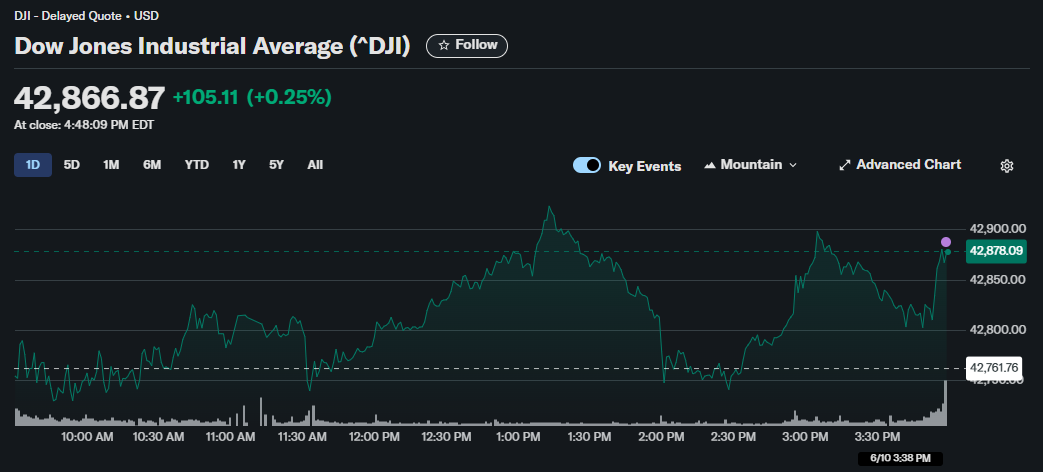Screen dimensions: 1043x472
Task: Click the At close 4:48:09 PM EDT text
Action: (84, 125)
